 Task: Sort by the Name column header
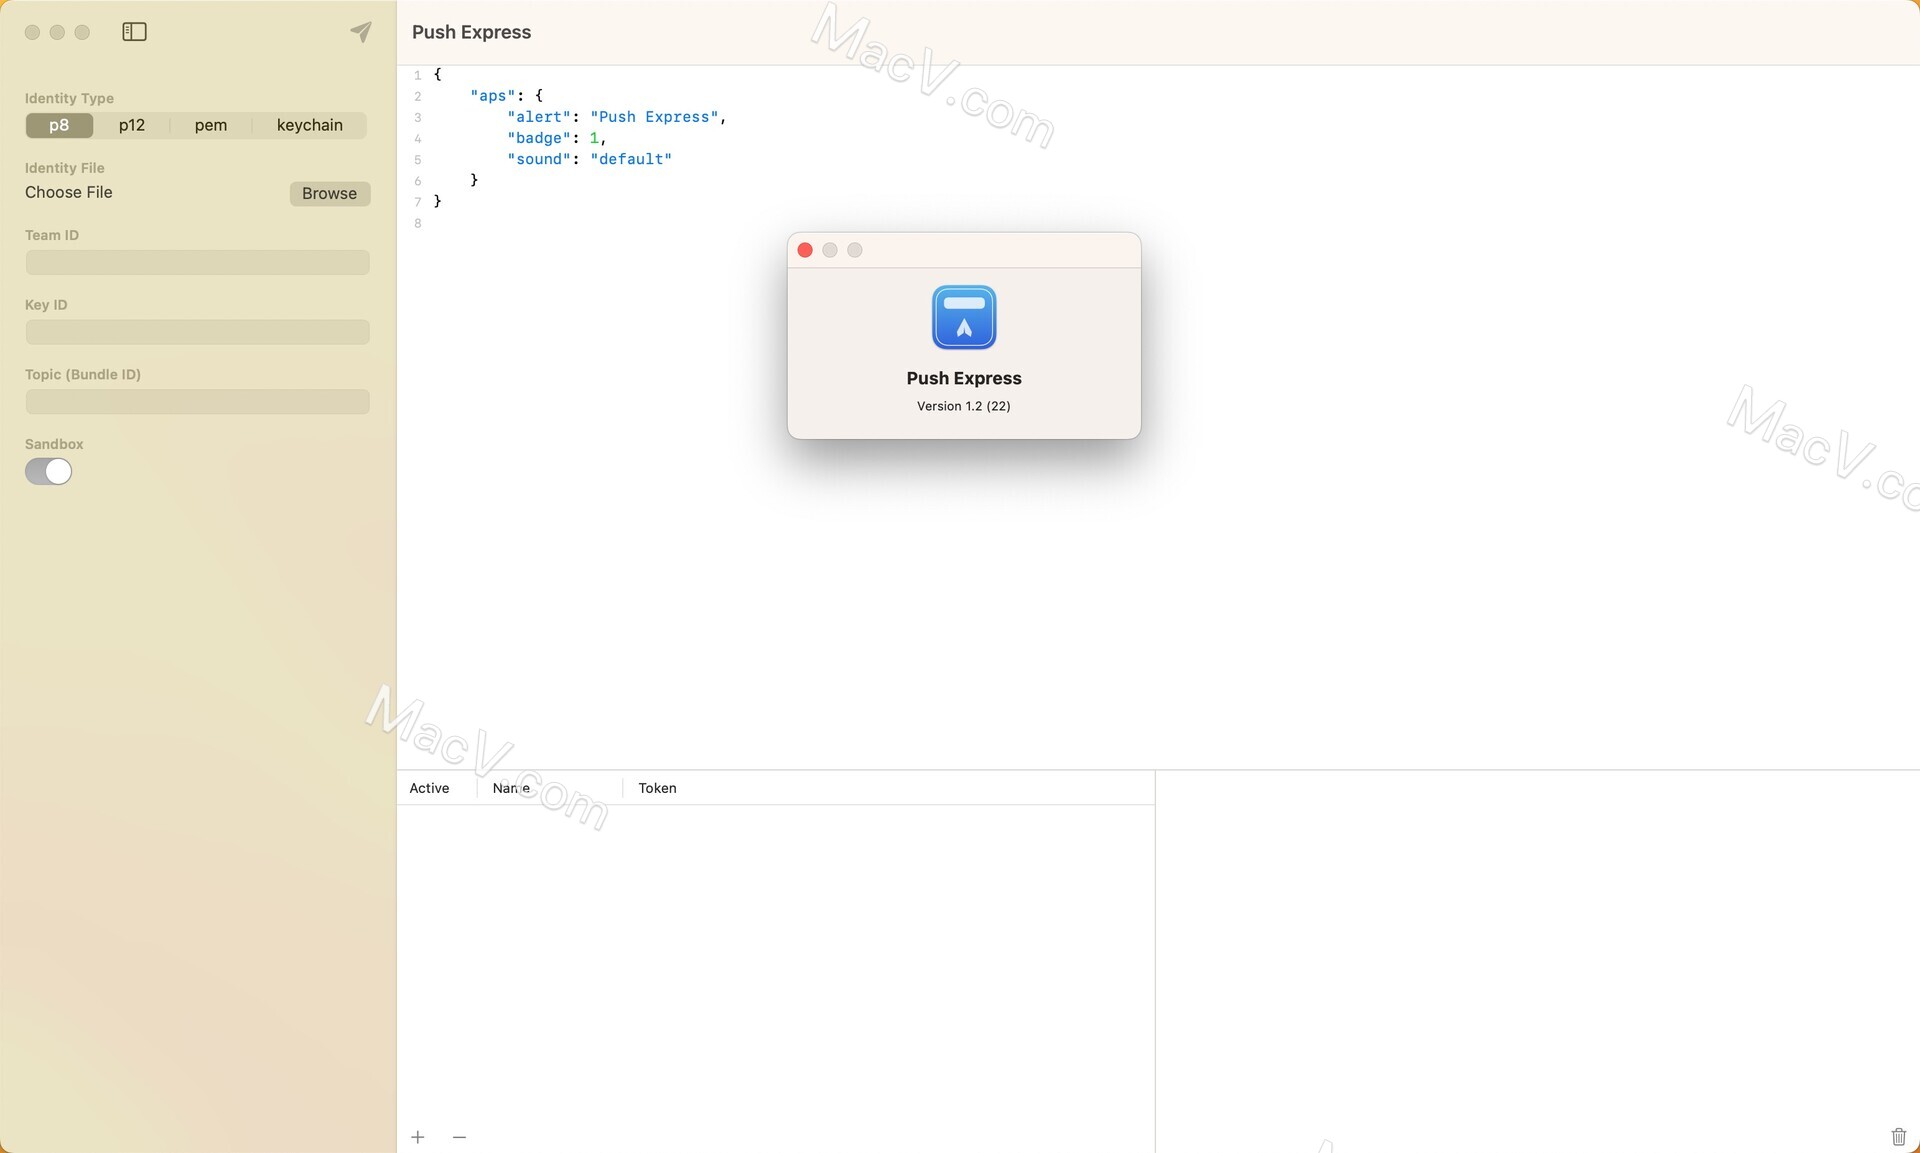(511, 788)
